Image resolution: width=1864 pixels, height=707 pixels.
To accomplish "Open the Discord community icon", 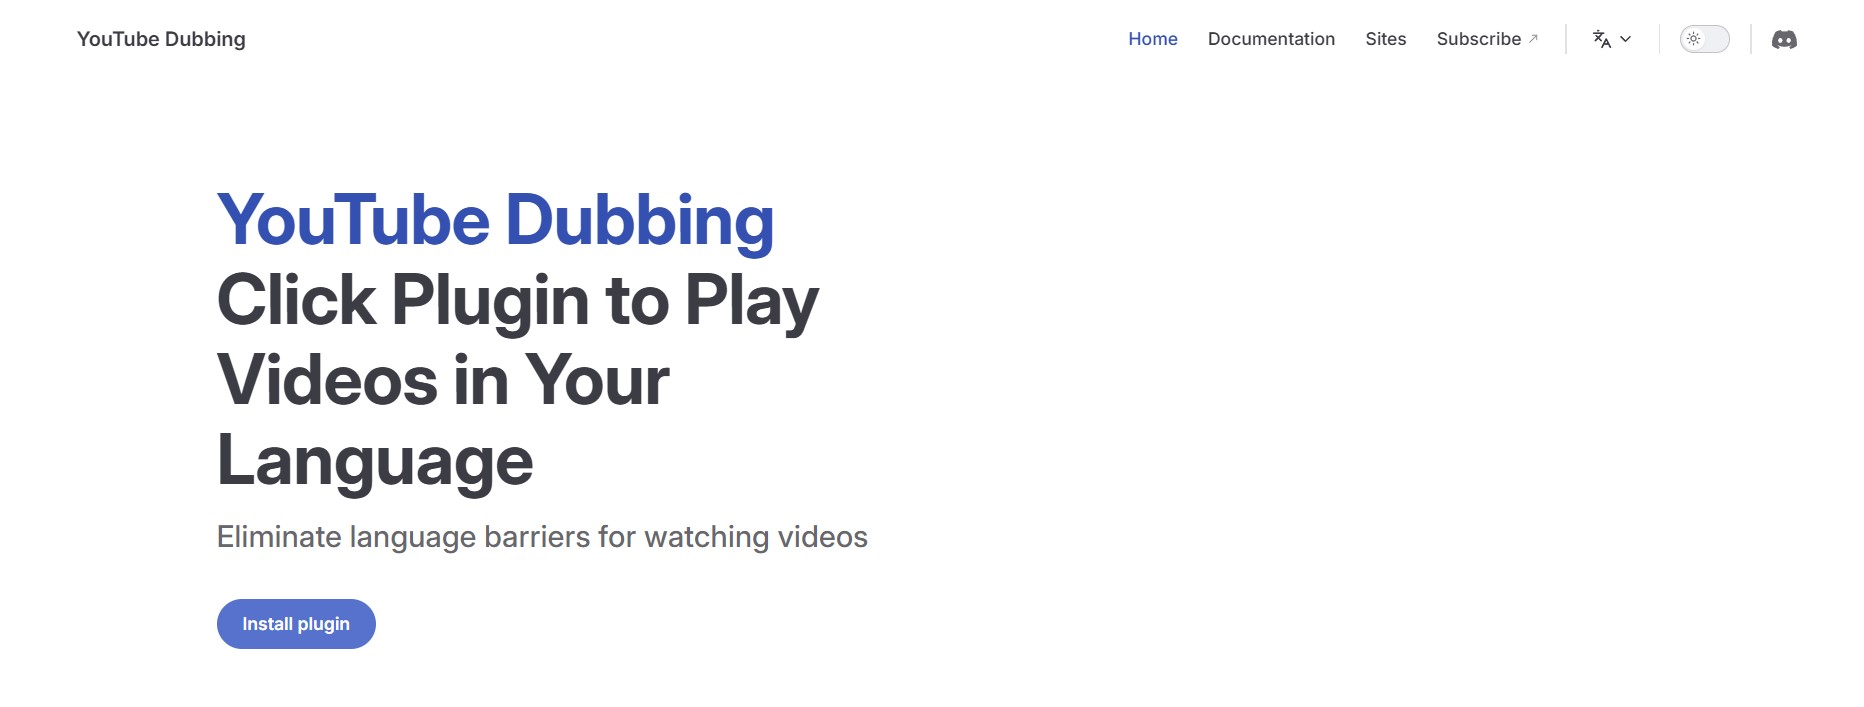I will (x=1784, y=39).
